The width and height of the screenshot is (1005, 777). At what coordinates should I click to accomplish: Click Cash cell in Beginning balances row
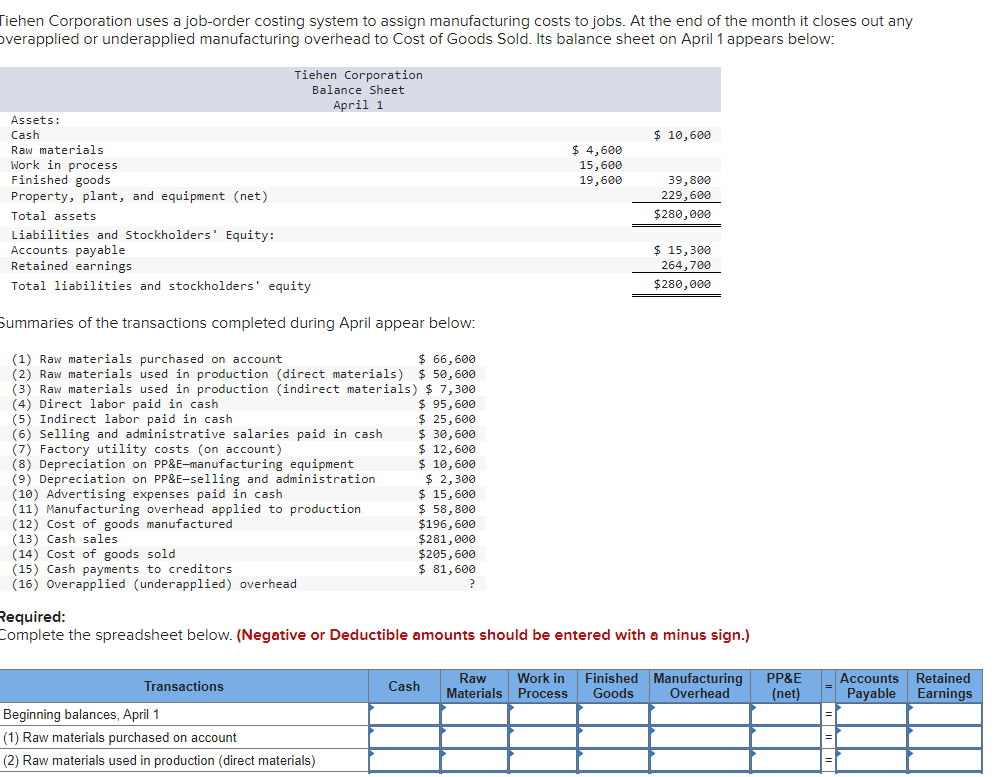click(404, 714)
